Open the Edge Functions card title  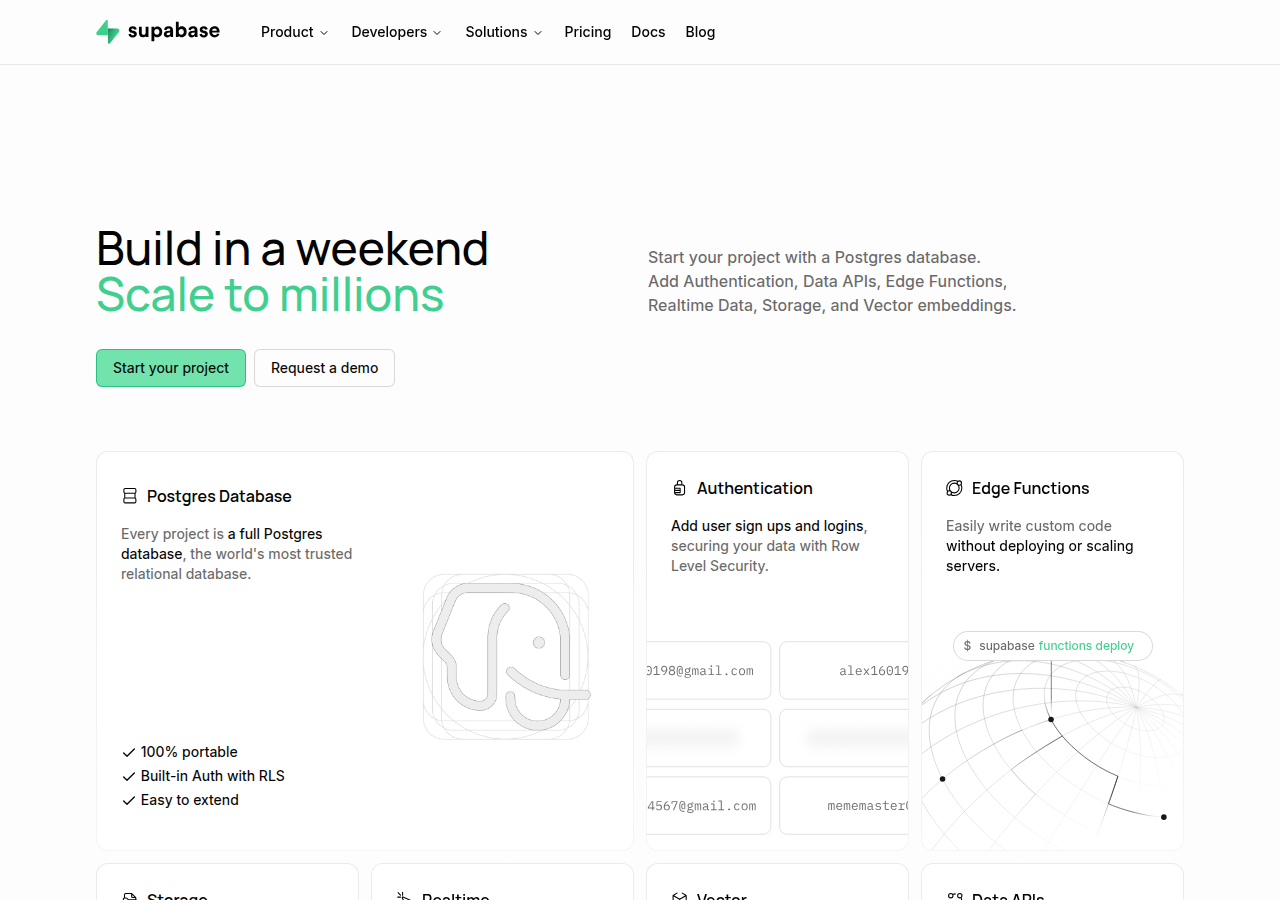click(1030, 488)
